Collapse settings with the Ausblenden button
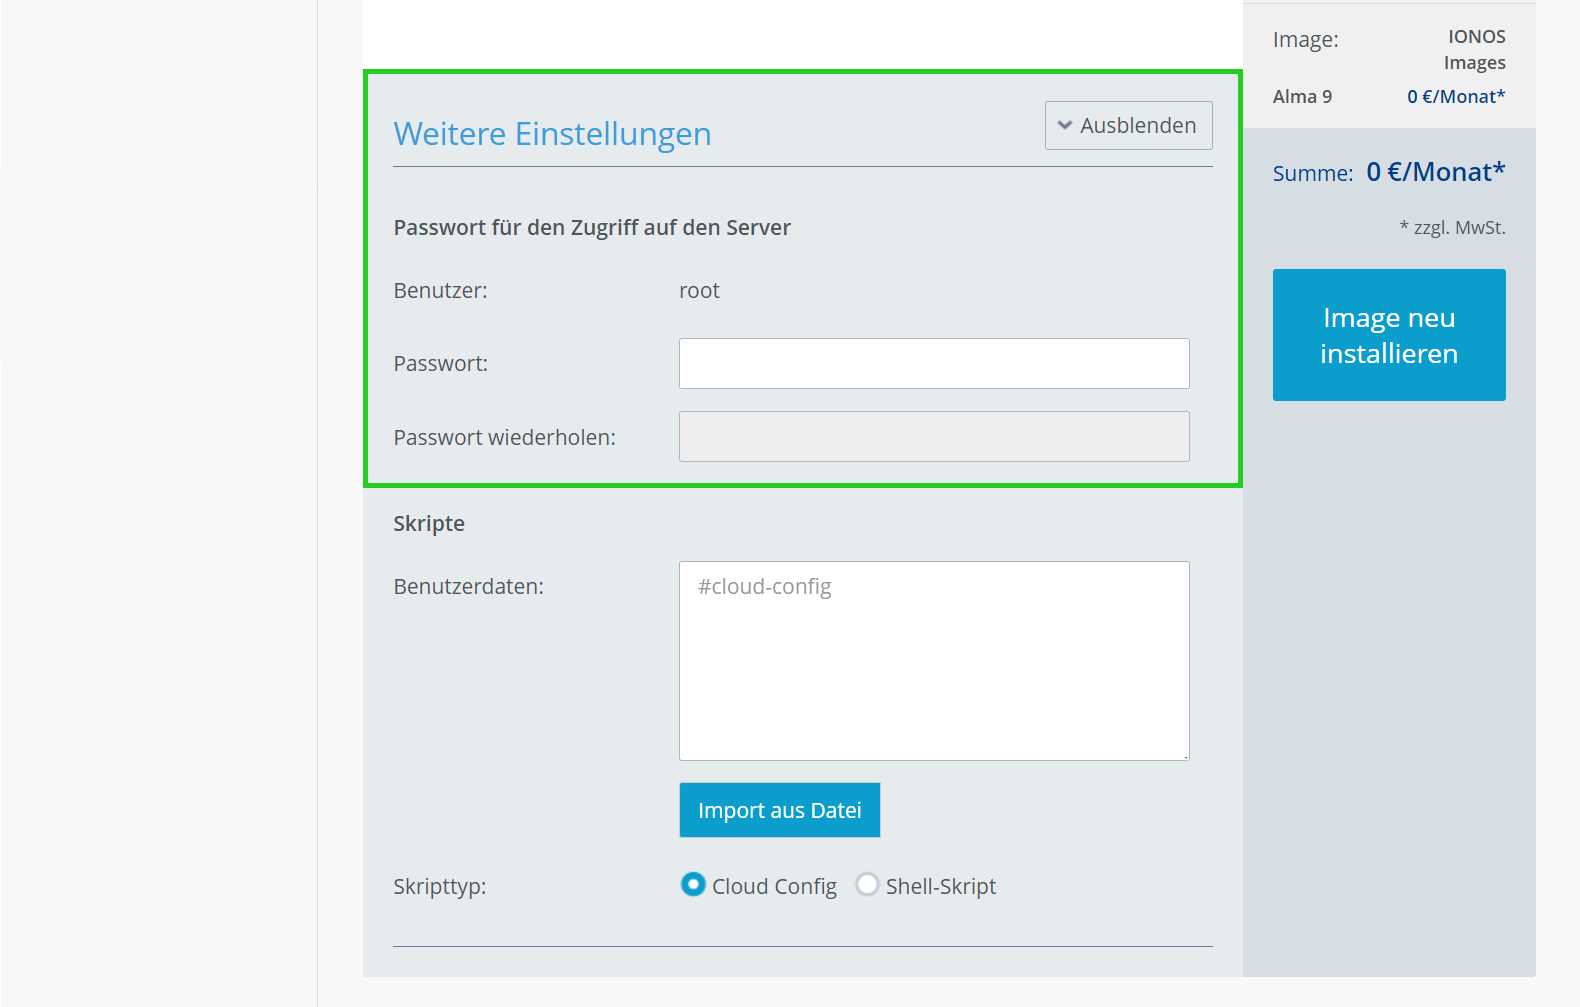This screenshot has height=1007, width=1580. coord(1128,125)
